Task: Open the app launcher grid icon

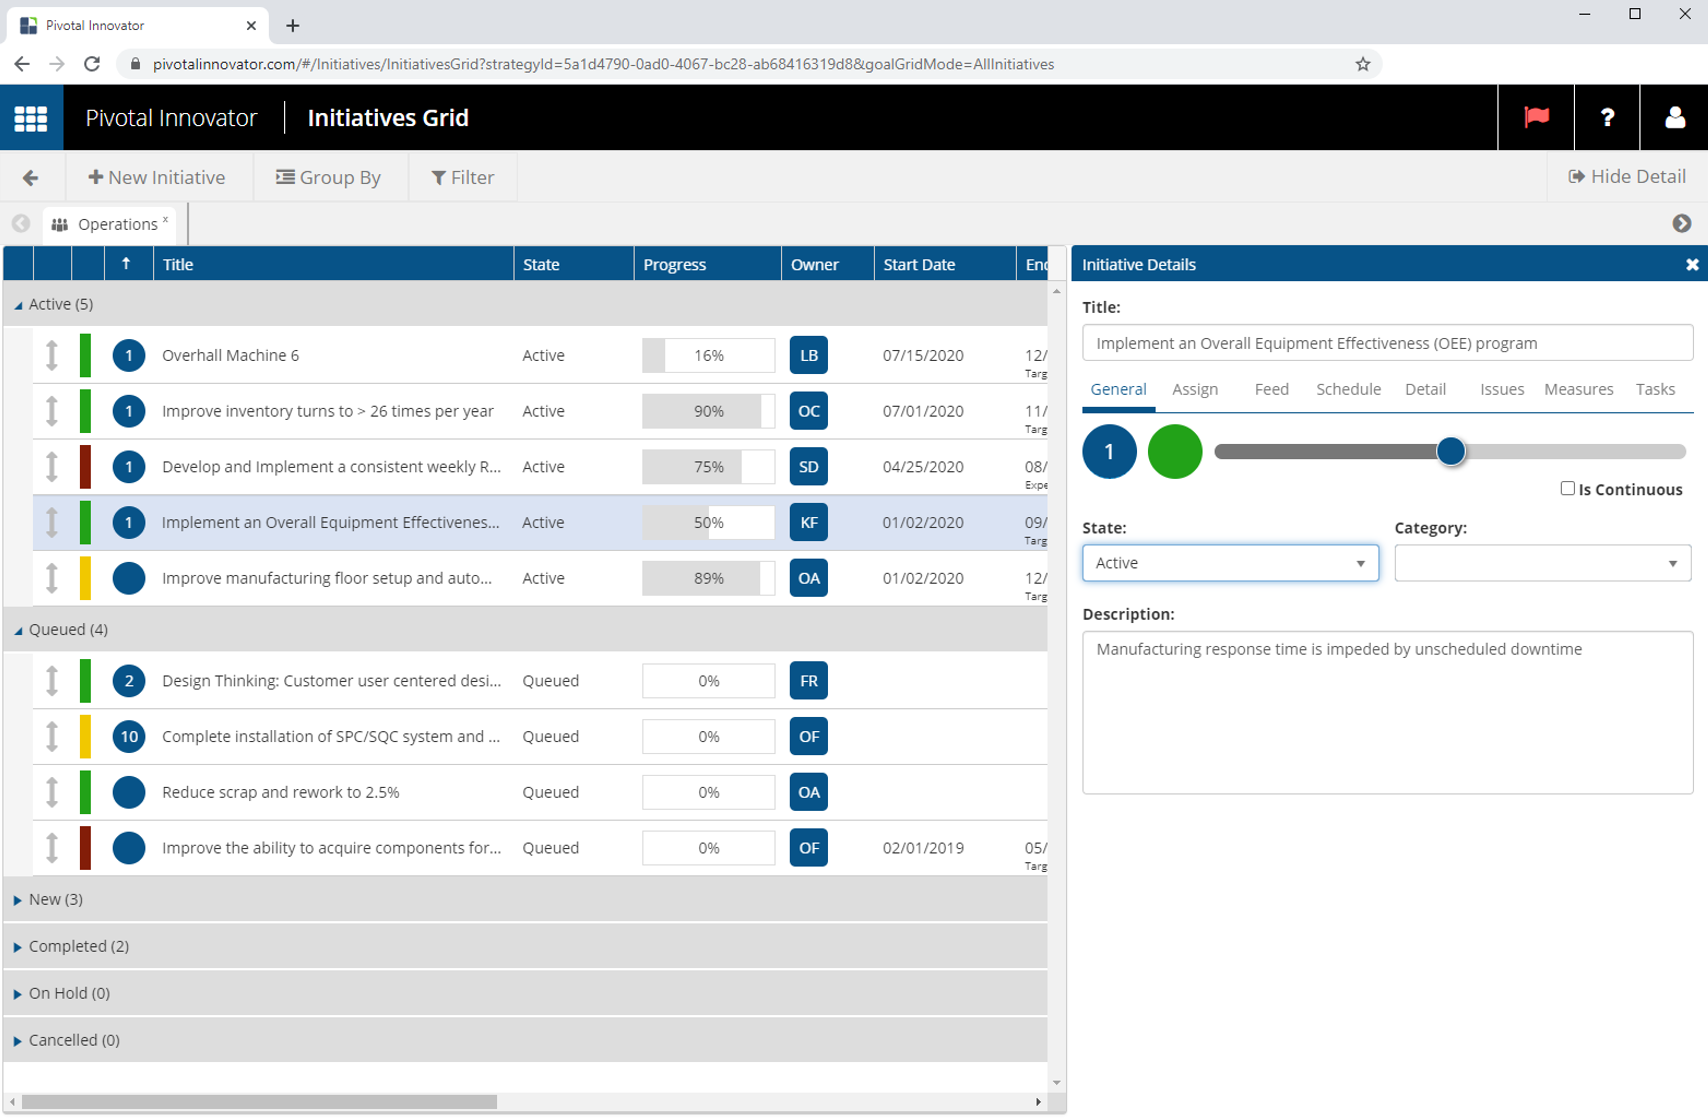Action: click(x=31, y=118)
